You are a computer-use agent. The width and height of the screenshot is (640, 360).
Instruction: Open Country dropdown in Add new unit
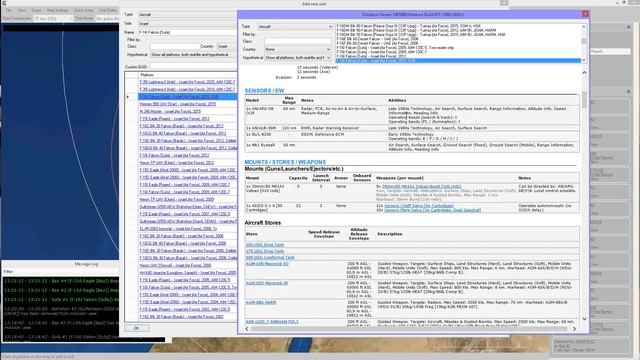click(227, 47)
